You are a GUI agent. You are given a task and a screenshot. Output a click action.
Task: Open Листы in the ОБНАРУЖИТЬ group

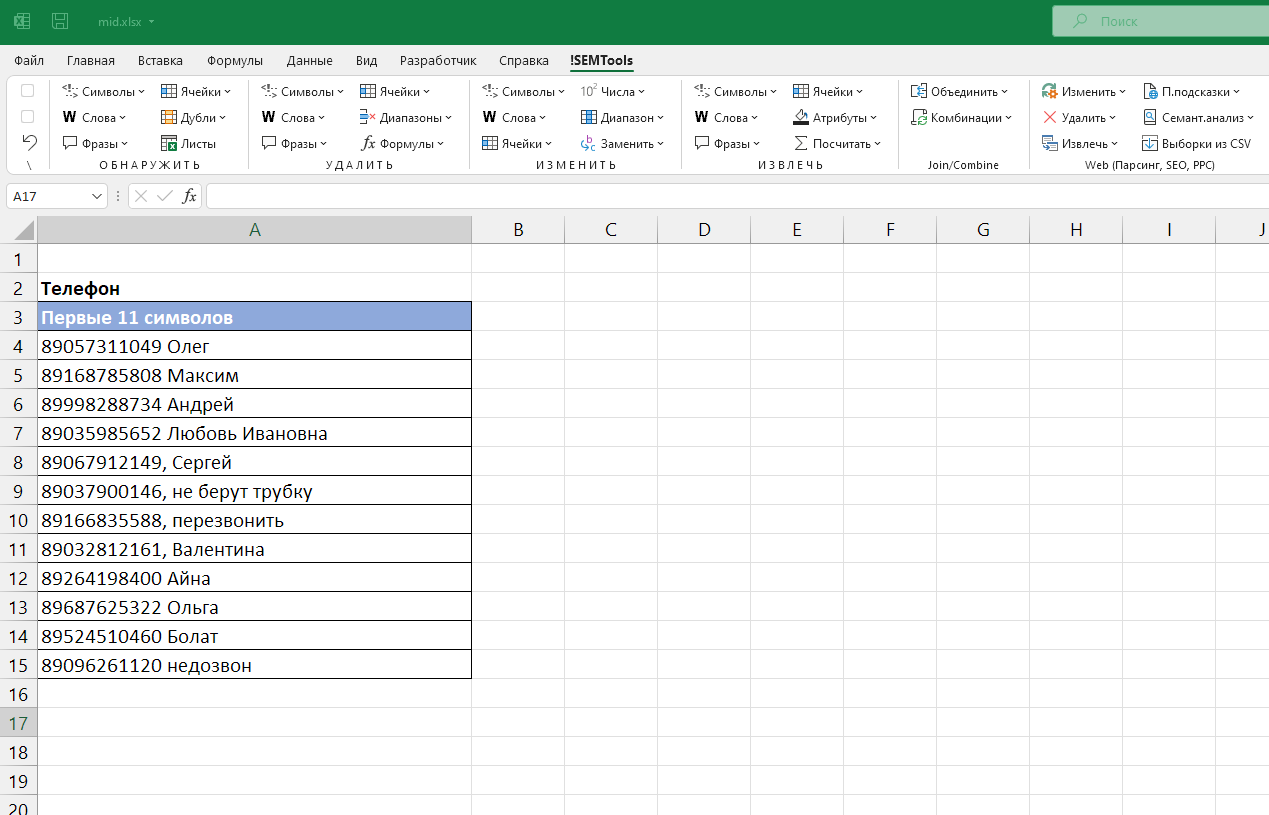coord(189,143)
